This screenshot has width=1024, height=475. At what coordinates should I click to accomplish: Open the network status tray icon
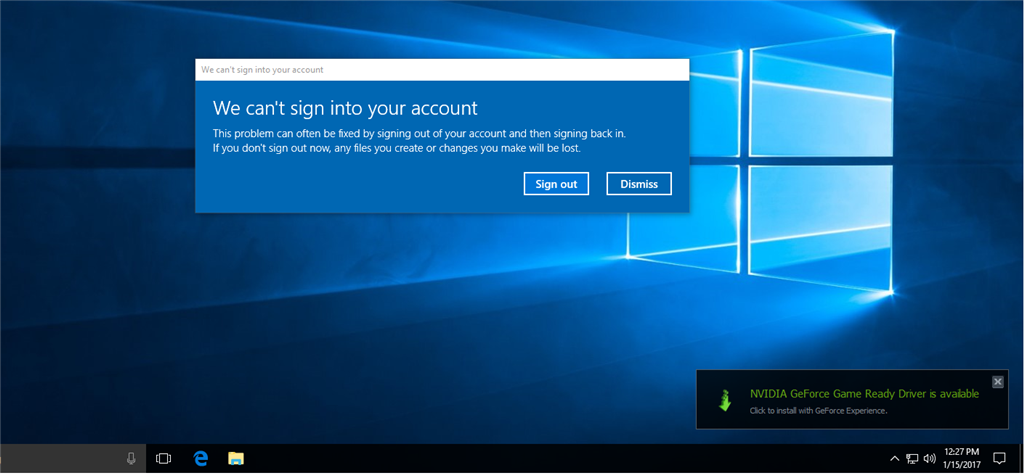(x=912, y=459)
